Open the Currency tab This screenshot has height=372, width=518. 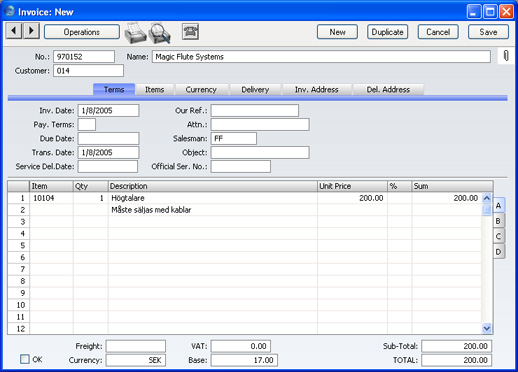coord(201,89)
